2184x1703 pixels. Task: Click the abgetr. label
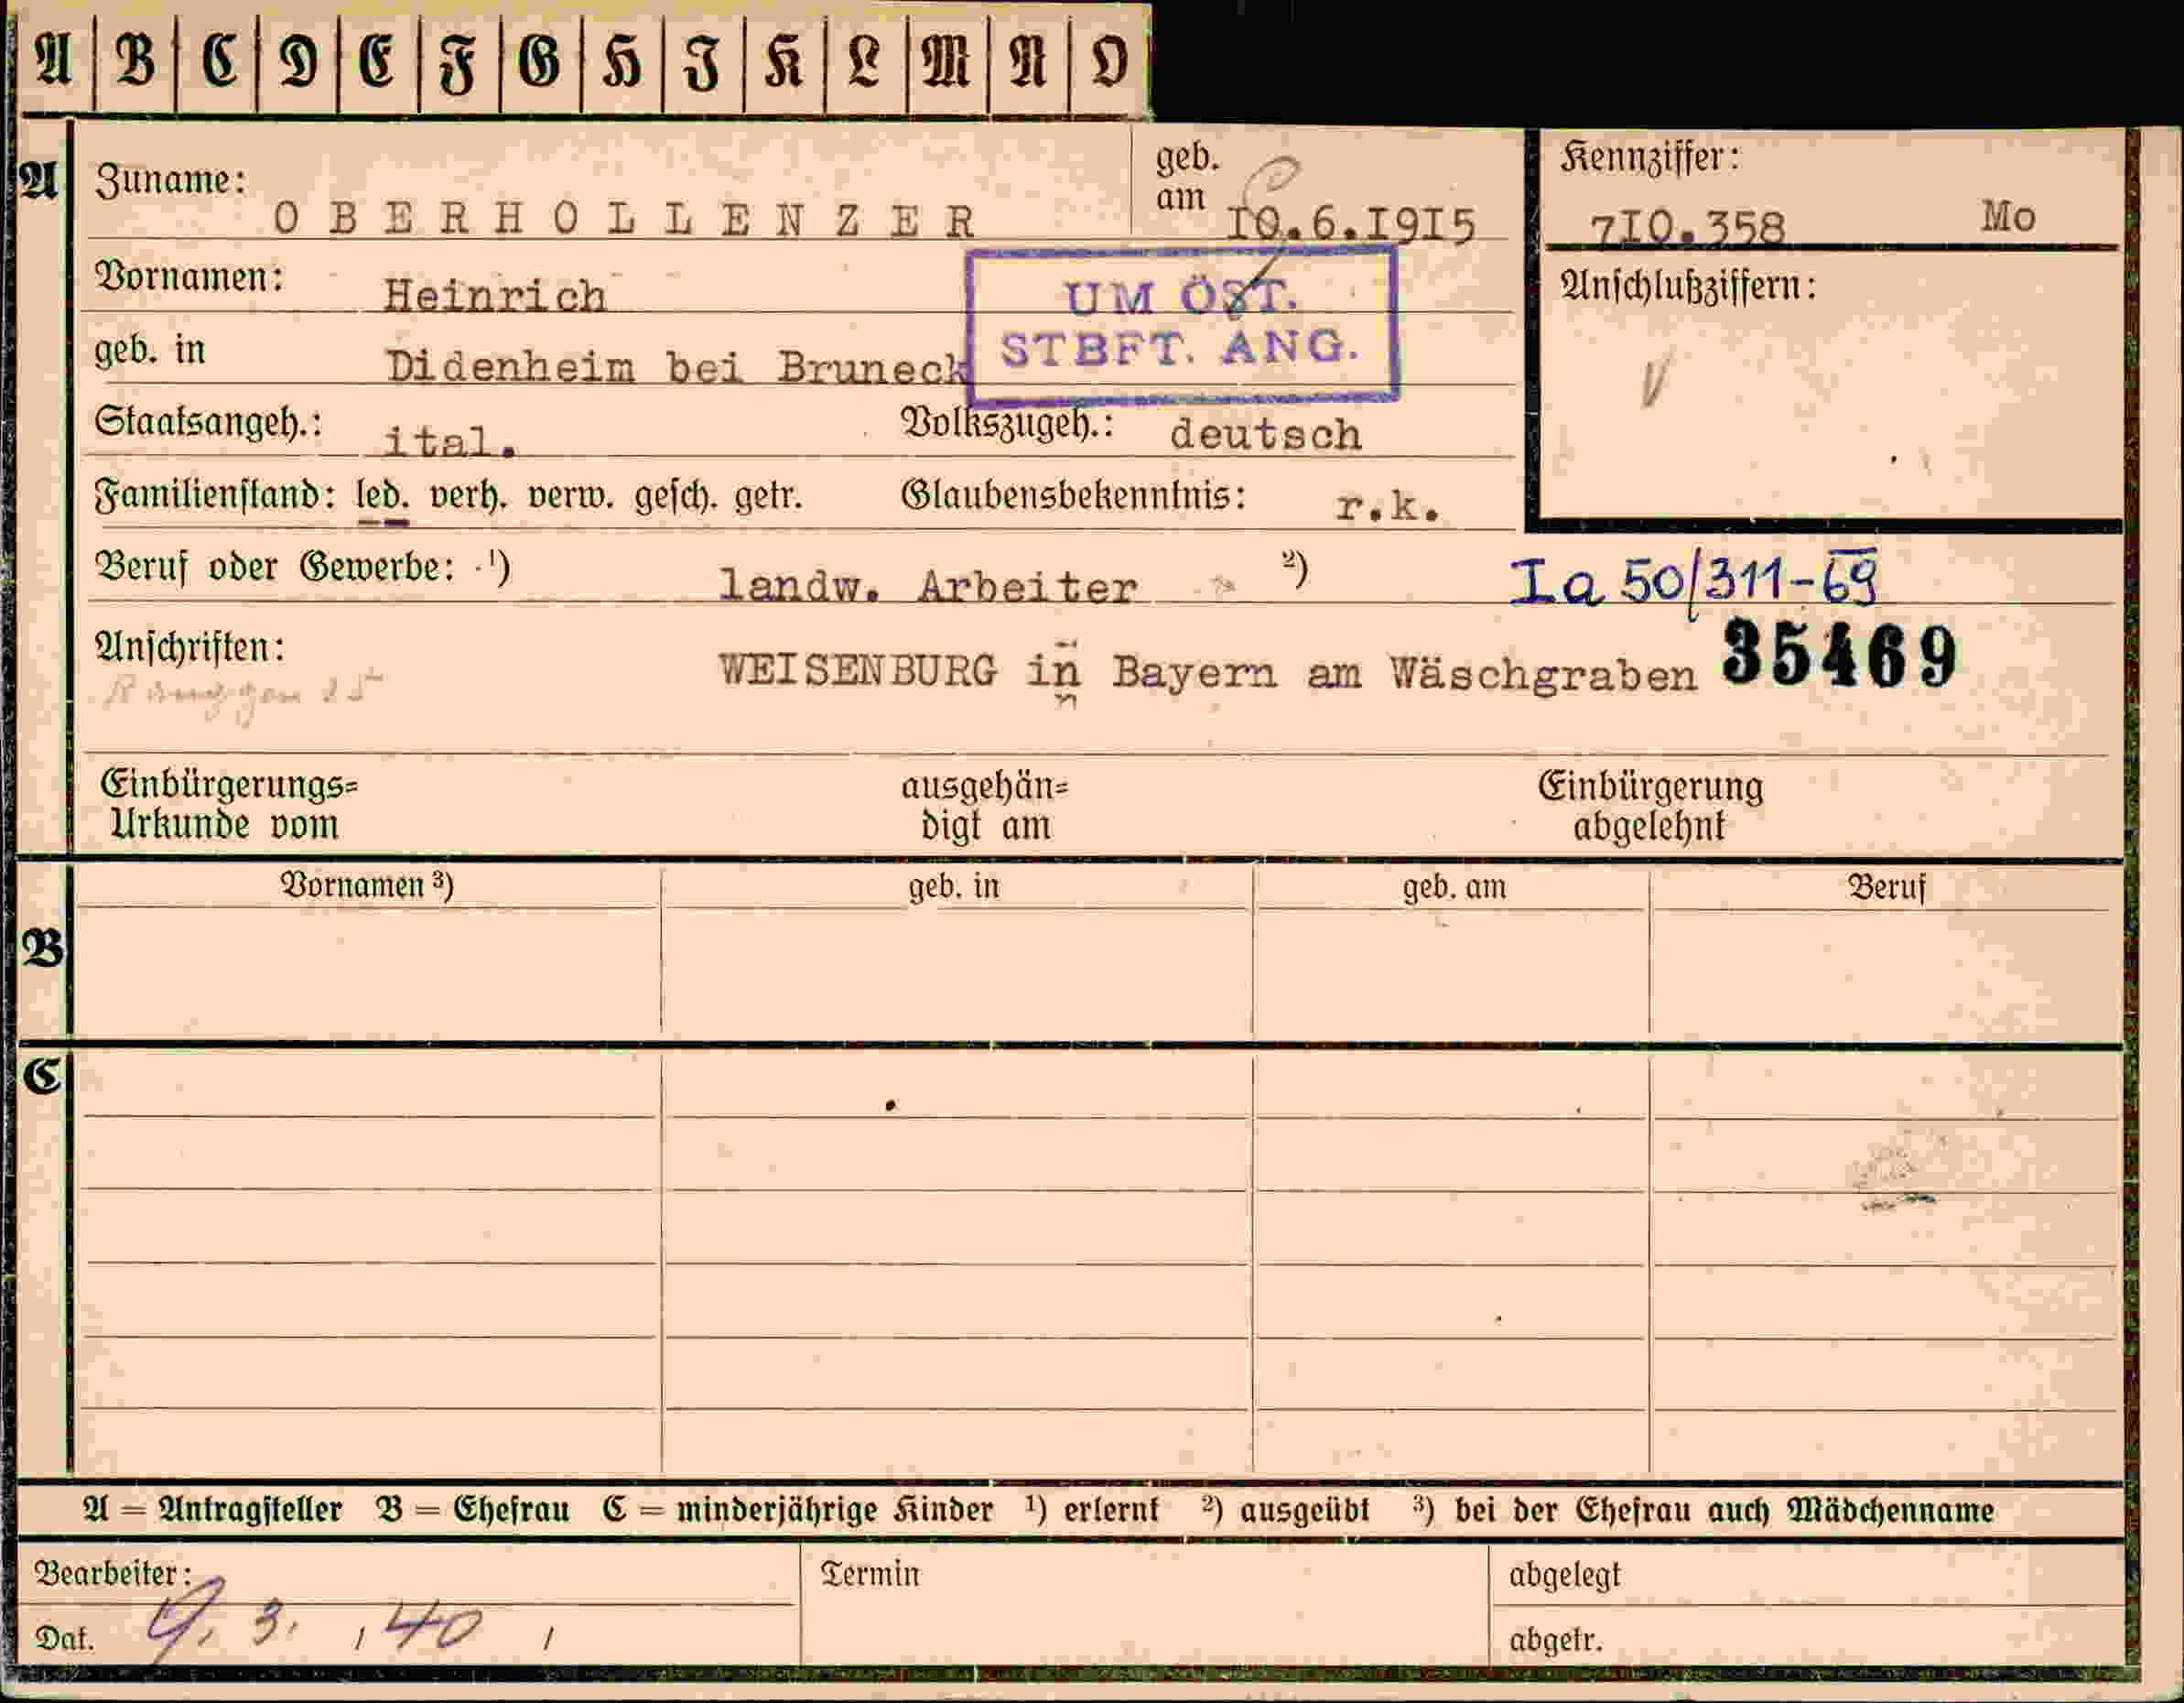pos(1556,1641)
